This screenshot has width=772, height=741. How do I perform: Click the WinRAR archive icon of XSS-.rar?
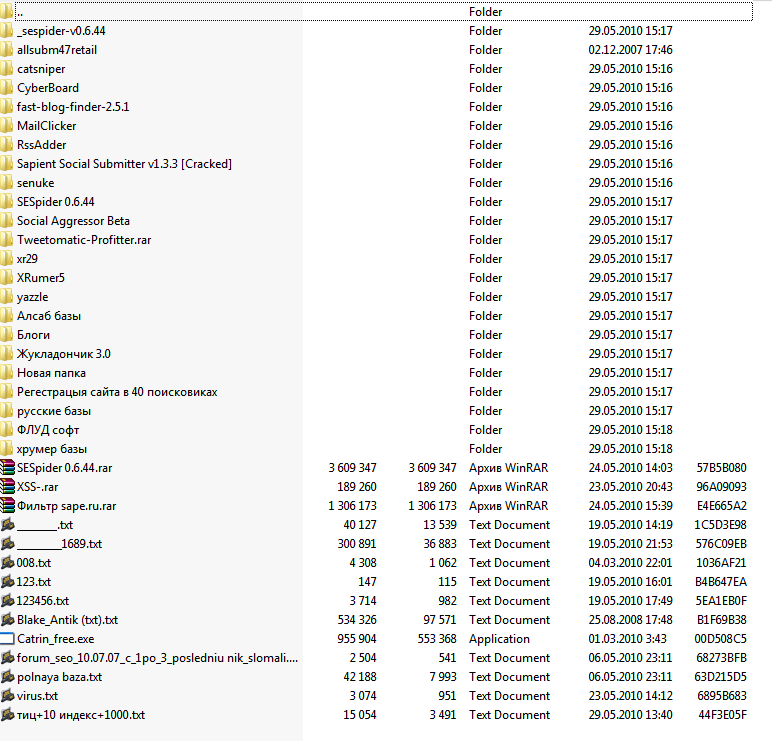click(x=7, y=486)
